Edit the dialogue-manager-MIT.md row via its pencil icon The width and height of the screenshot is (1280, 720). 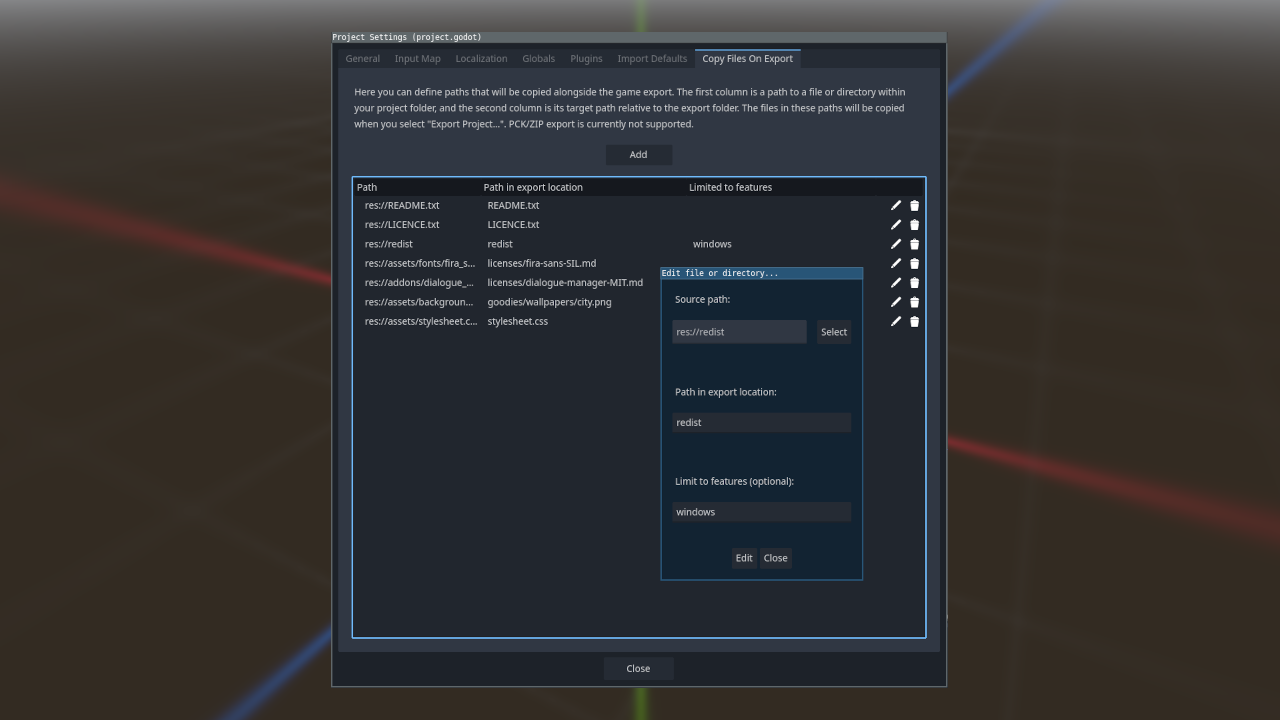pos(896,283)
